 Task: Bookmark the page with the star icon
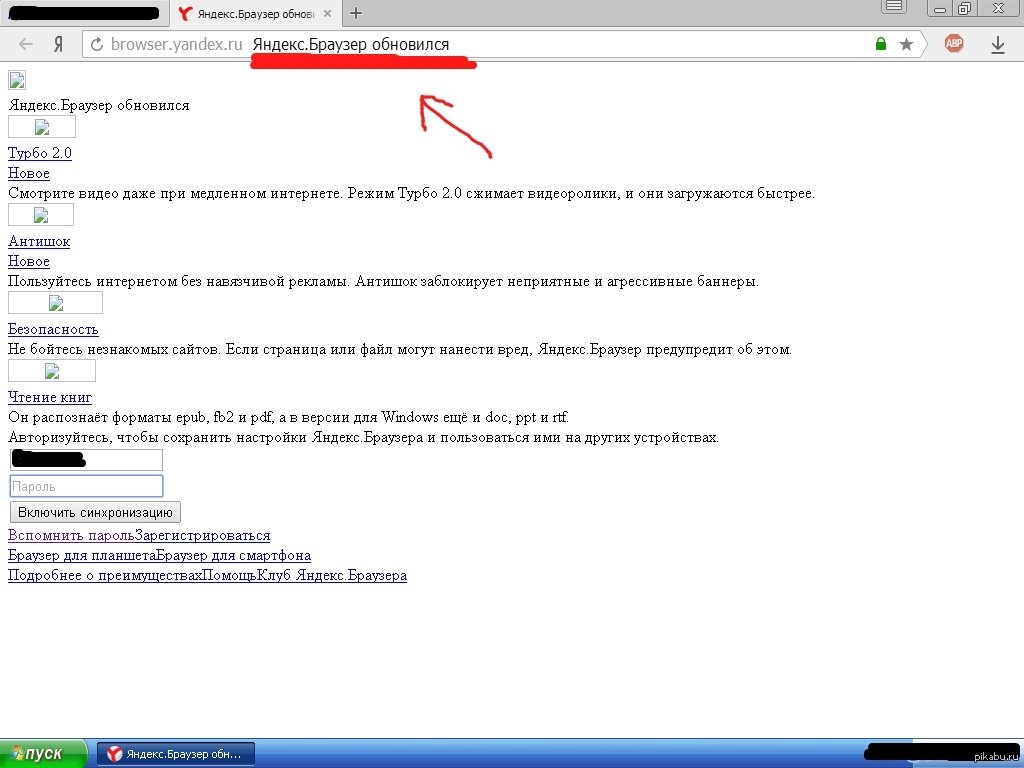coord(906,44)
